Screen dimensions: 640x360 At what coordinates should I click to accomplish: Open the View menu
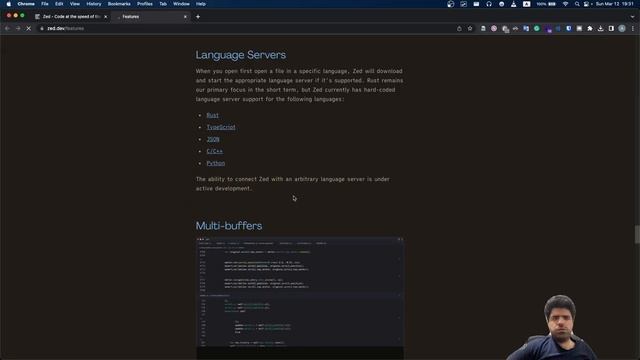[75, 4]
